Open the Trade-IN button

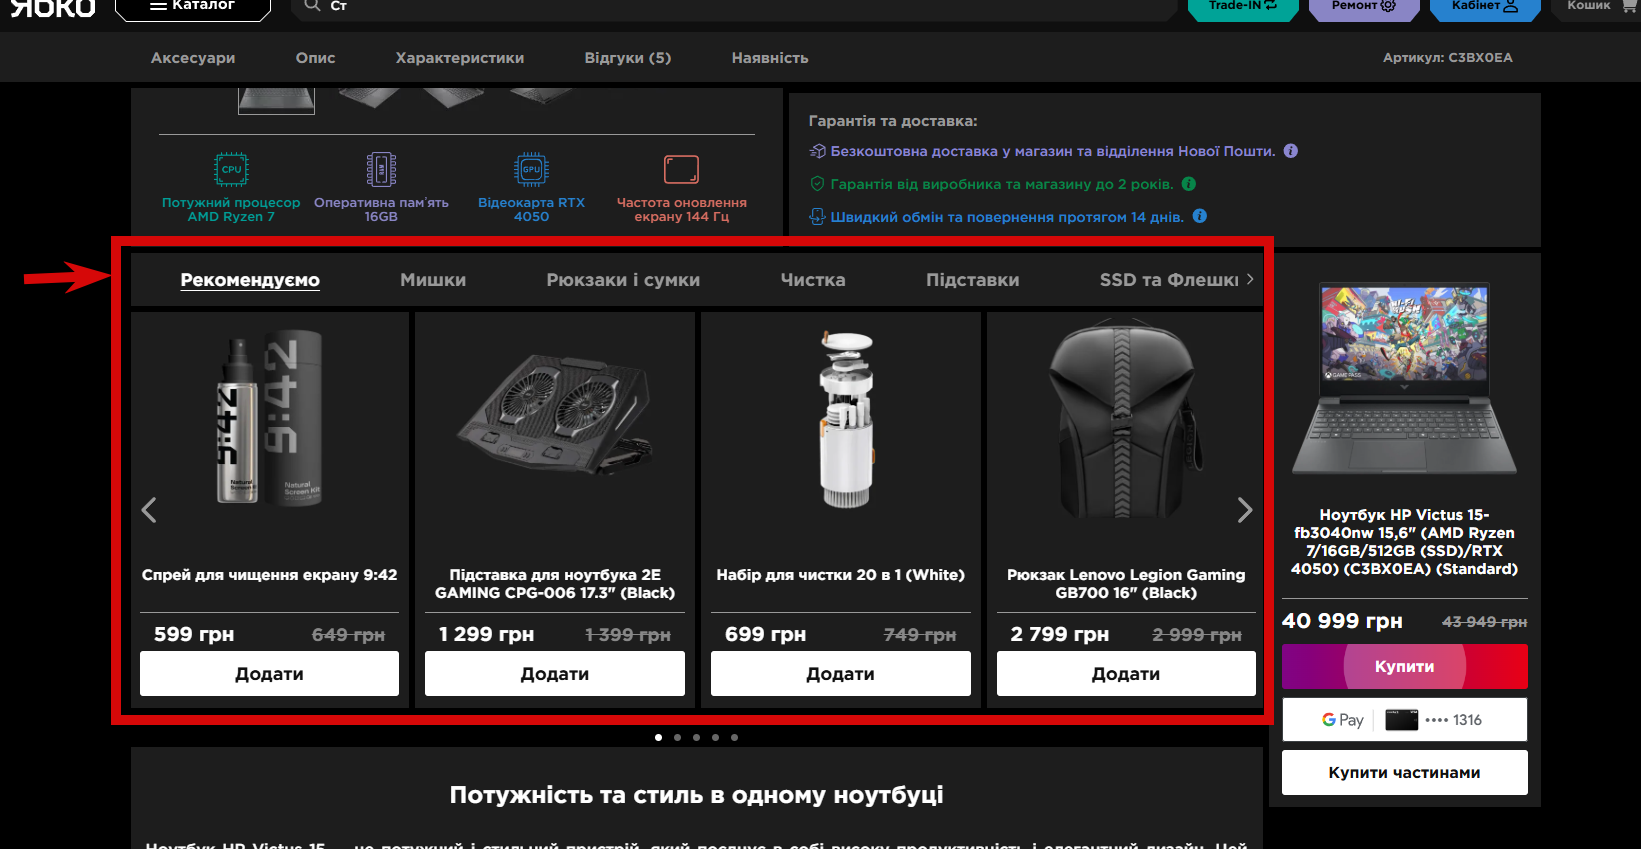pos(1242,8)
